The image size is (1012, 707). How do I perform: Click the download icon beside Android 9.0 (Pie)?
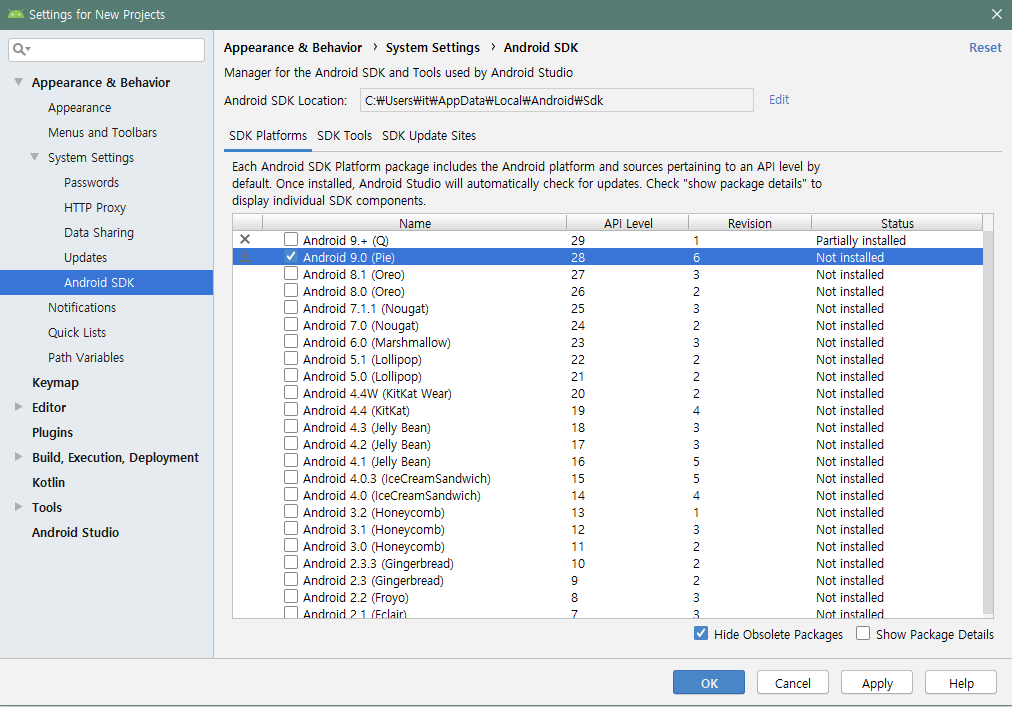point(245,257)
